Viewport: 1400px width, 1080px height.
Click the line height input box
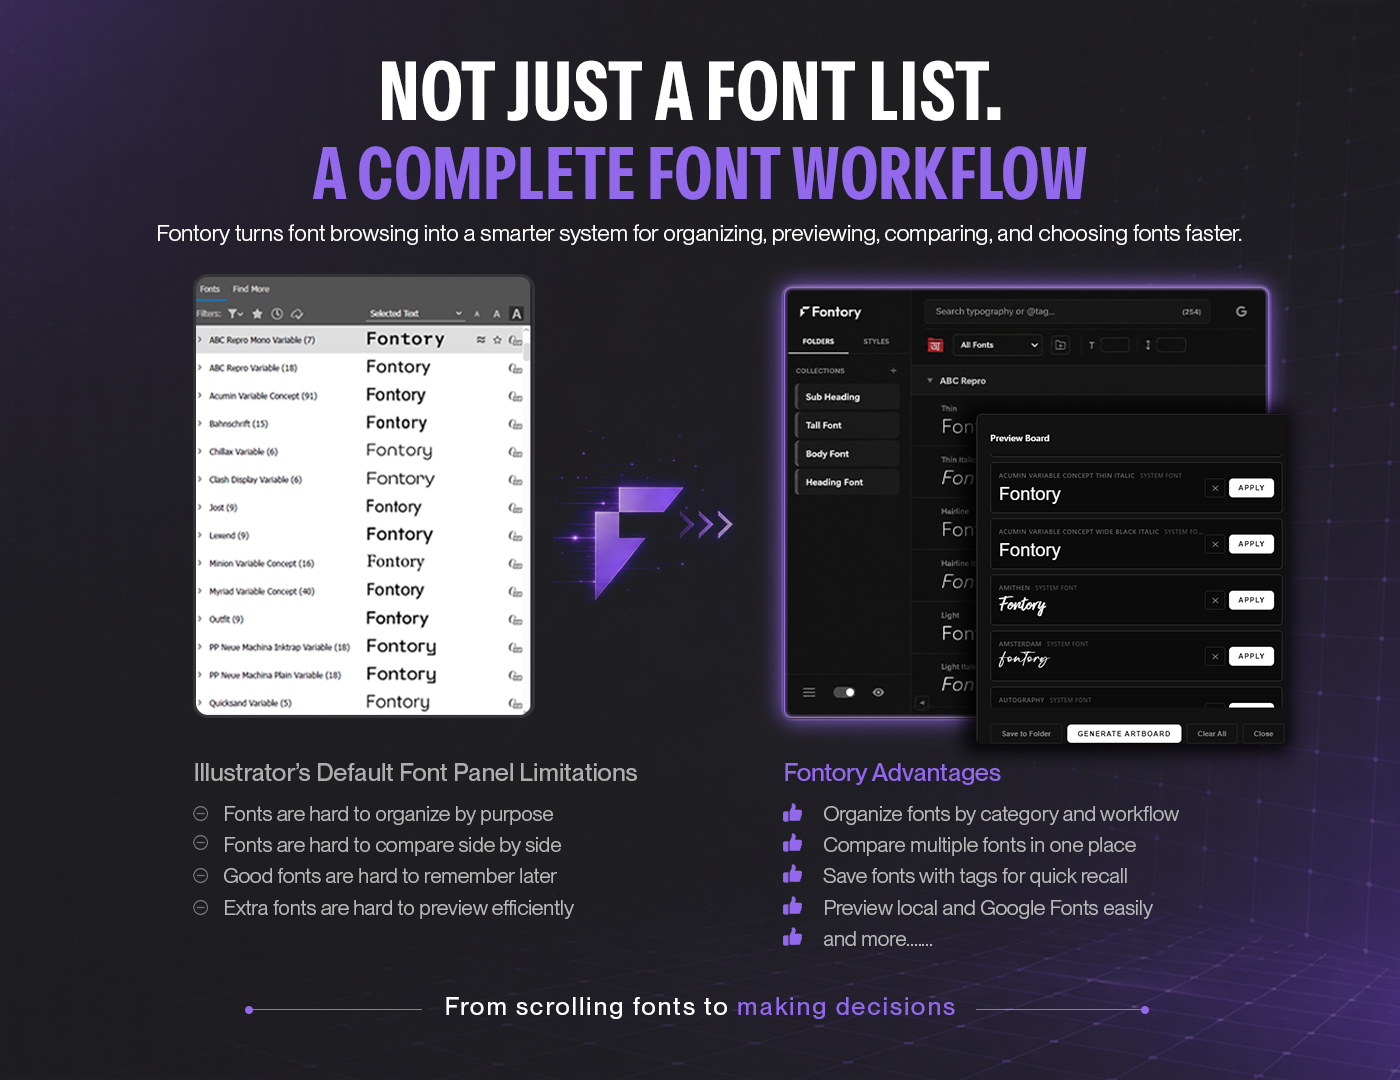tap(1171, 345)
